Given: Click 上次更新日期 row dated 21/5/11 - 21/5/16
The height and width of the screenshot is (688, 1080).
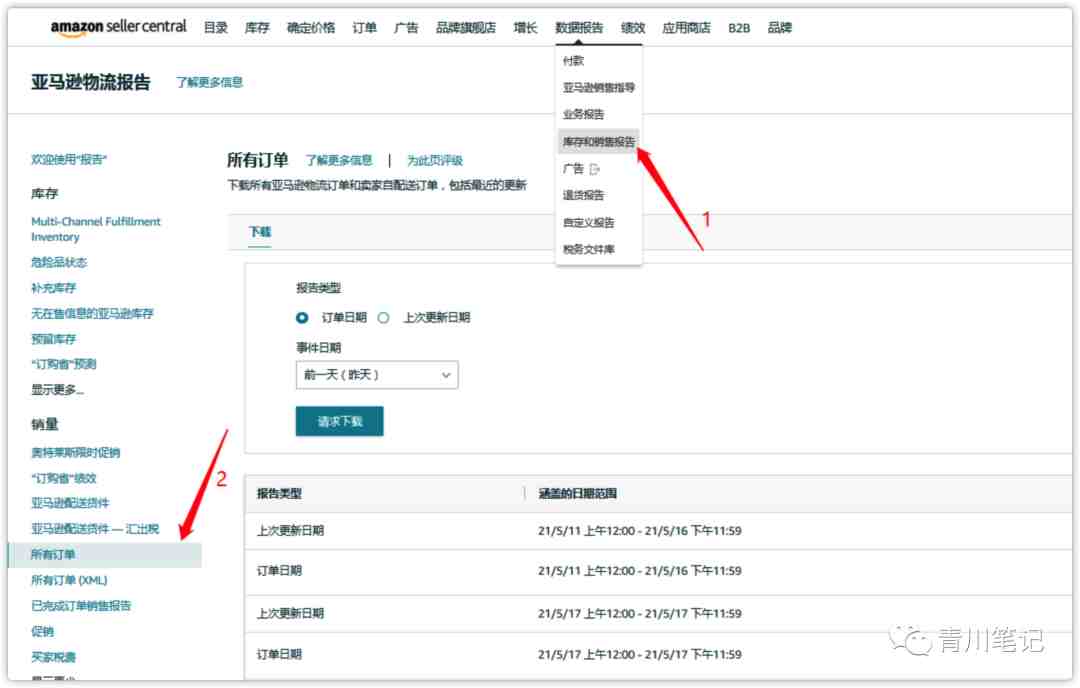Looking at the screenshot, I should tap(658, 531).
